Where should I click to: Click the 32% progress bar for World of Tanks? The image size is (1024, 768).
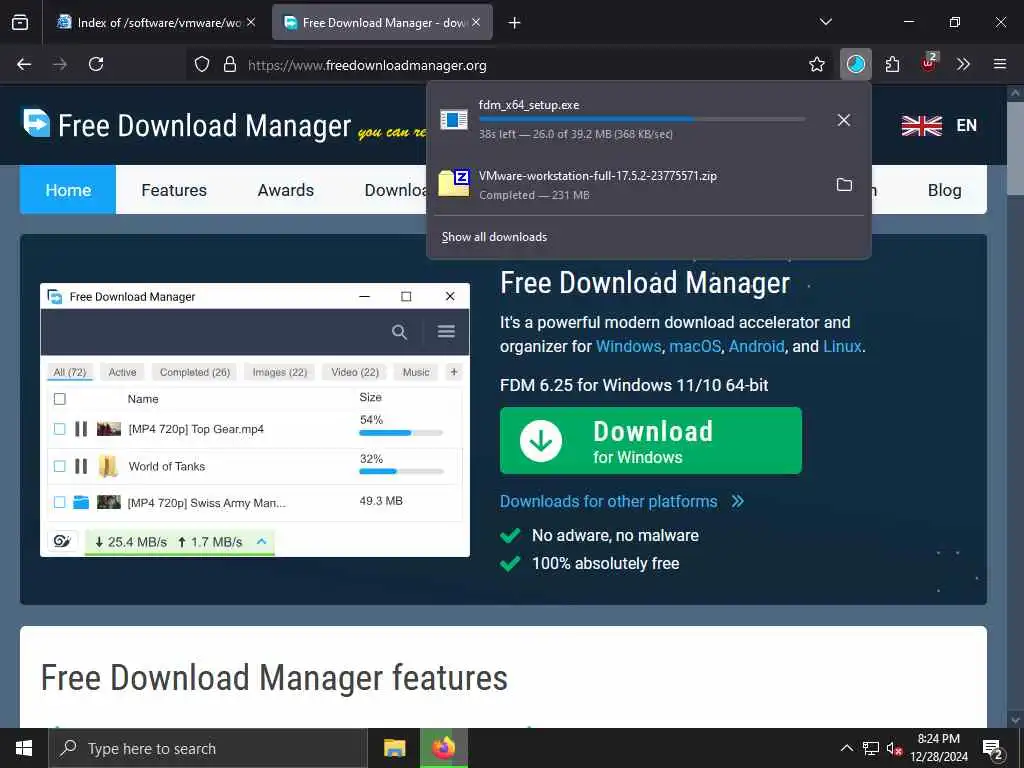click(x=401, y=472)
